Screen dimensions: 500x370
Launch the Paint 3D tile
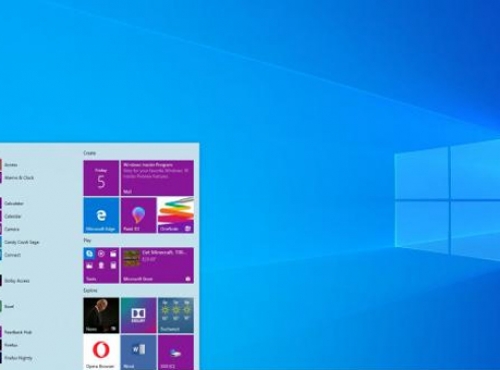(x=139, y=215)
